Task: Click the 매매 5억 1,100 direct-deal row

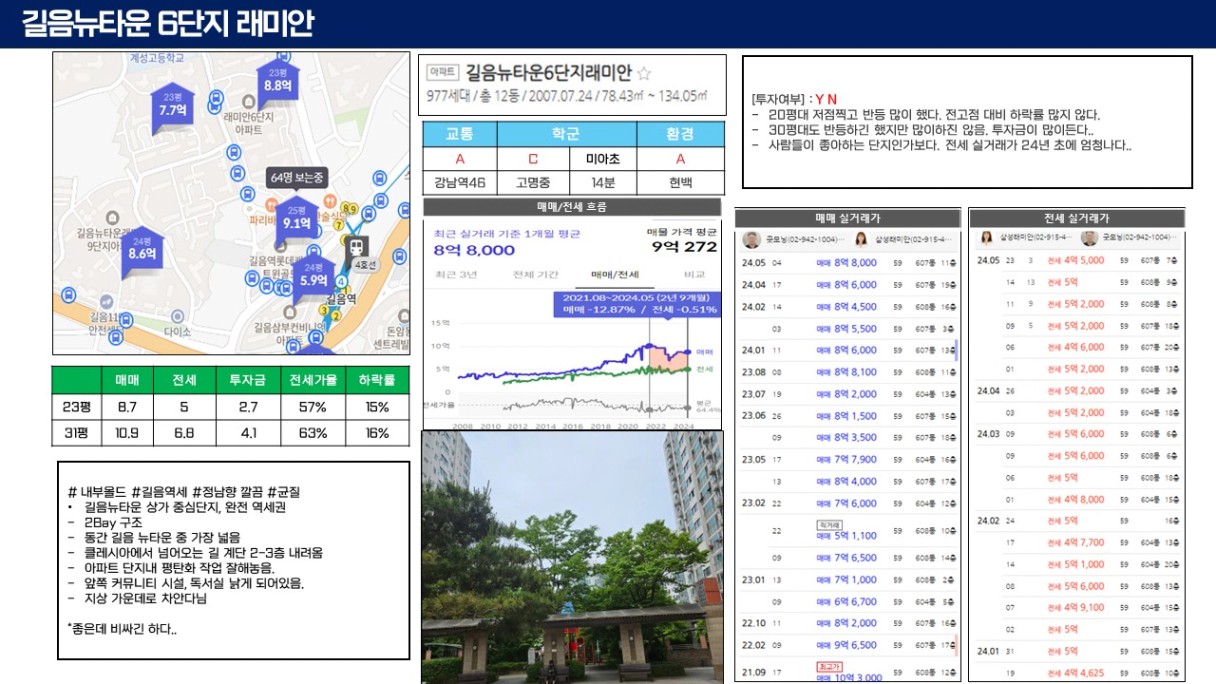Action: [848, 531]
